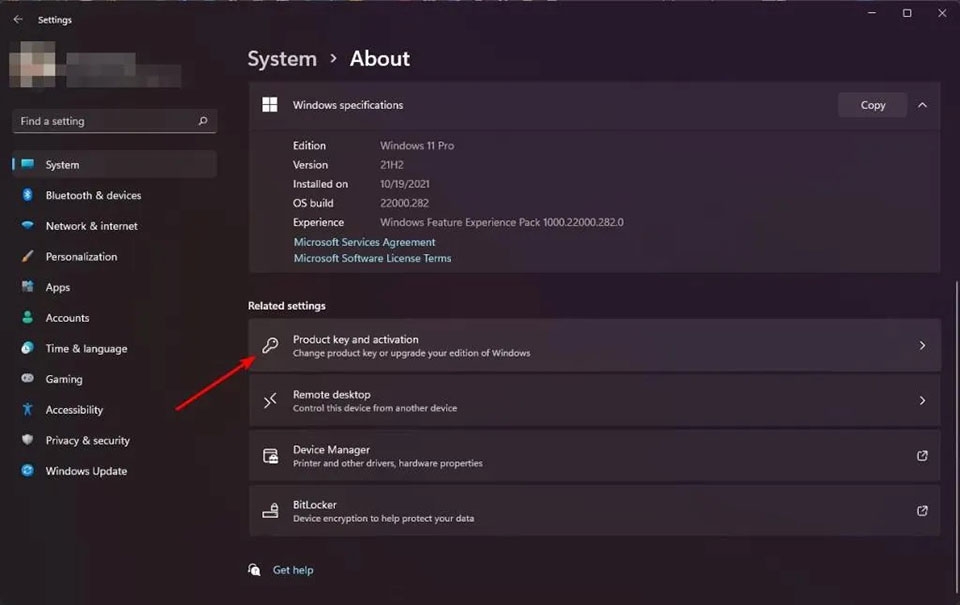This screenshot has width=960, height=605.
Task: Click the Network wifi icon in sidebar
Action: click(x=28, y=225)
